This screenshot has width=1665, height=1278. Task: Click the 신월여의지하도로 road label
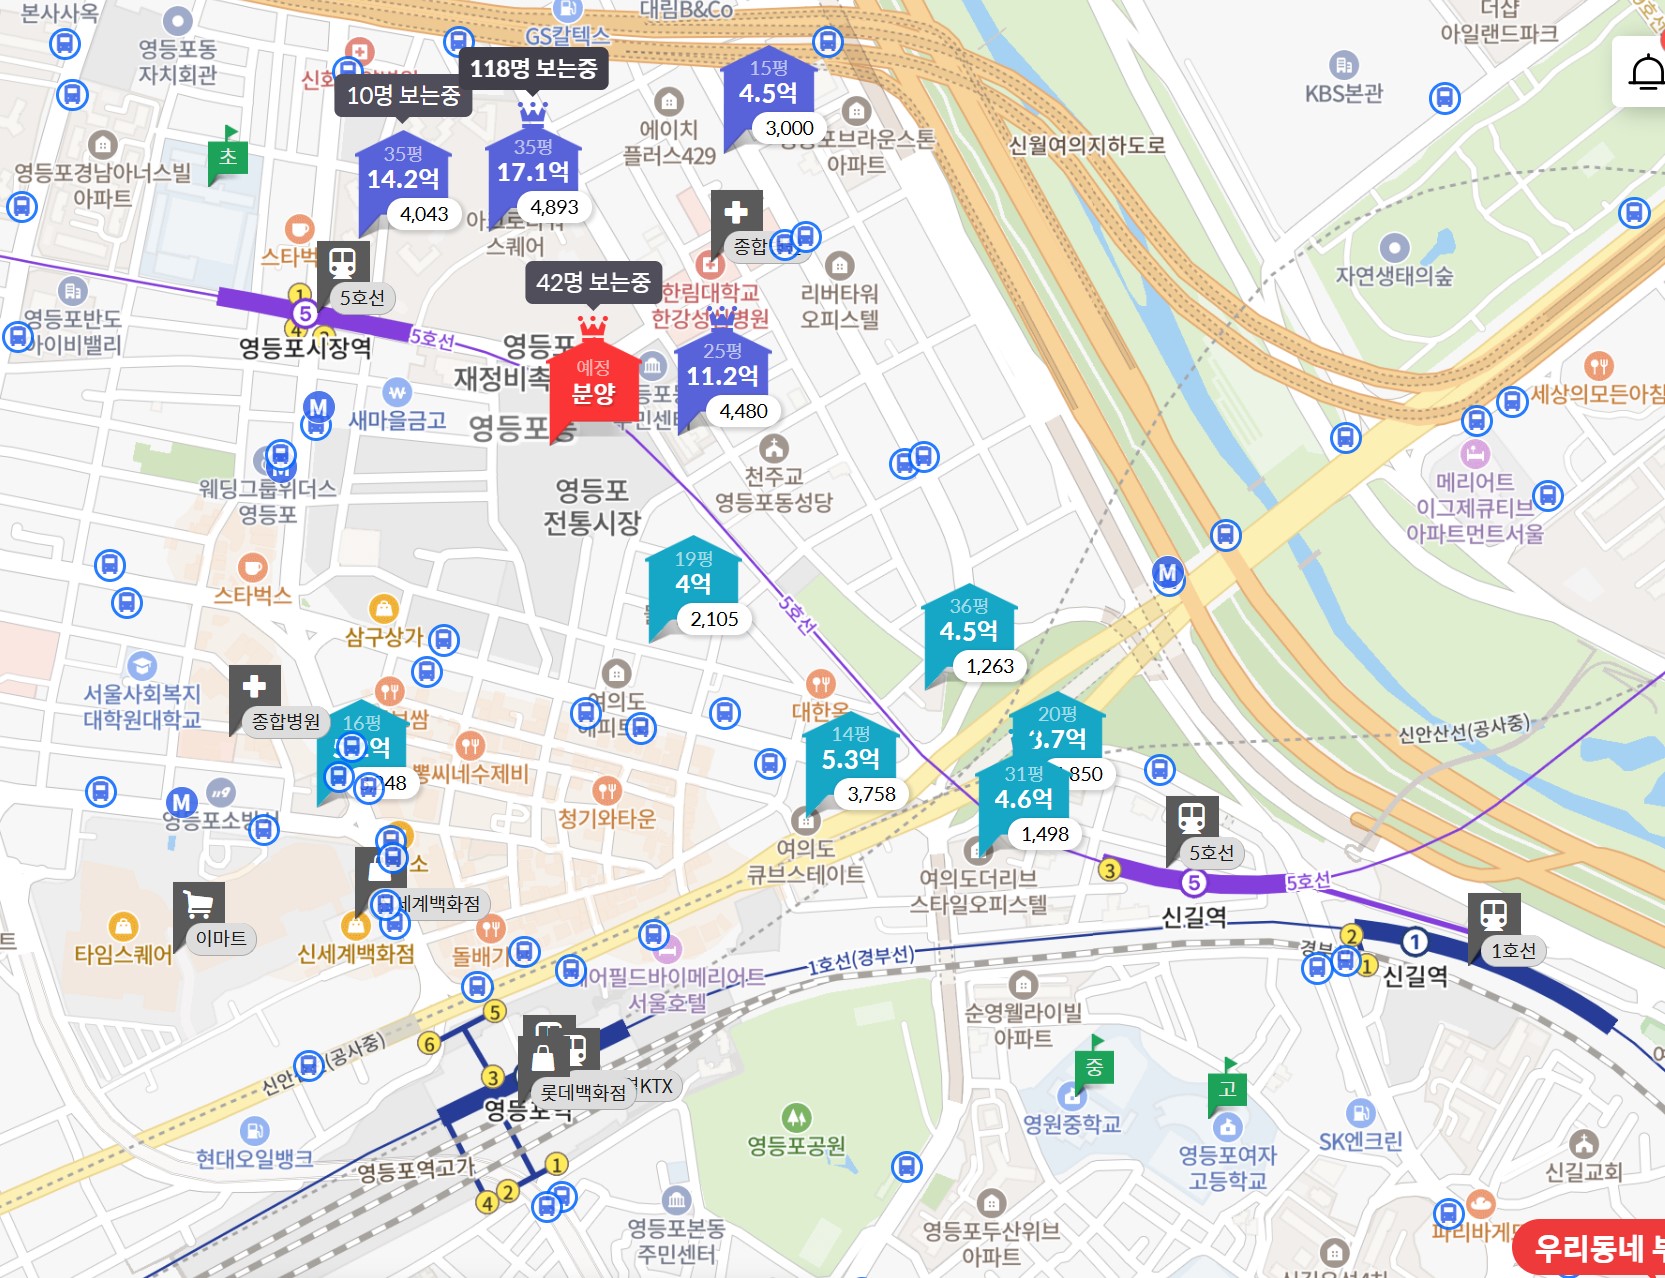click(1087, 146)
